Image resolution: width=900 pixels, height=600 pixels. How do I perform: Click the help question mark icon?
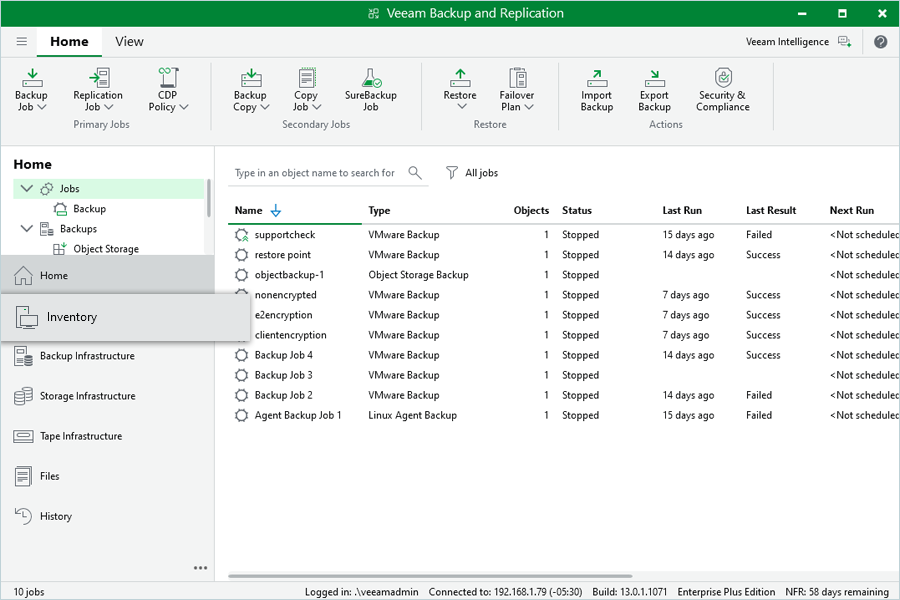pyautogui.click(x=880, y=42)
